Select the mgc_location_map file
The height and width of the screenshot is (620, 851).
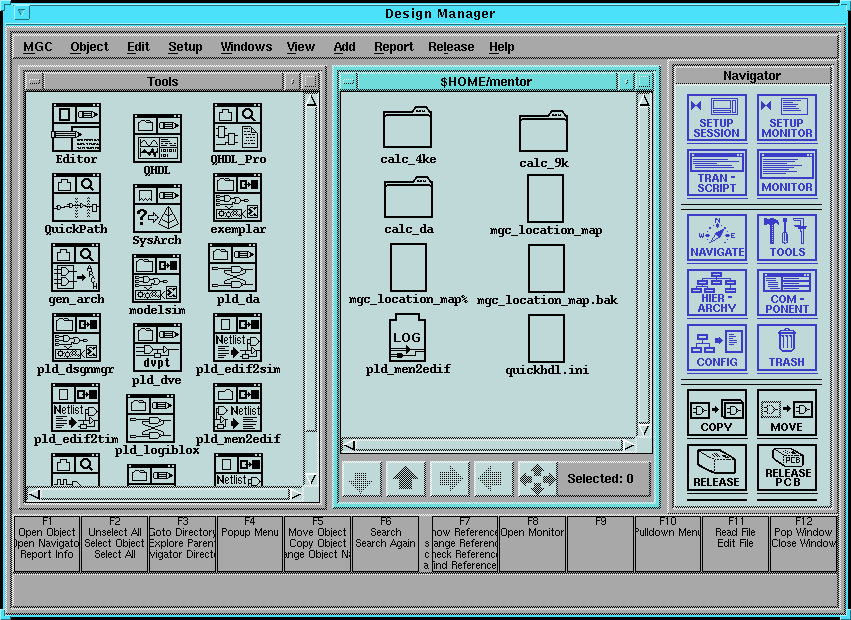coord(545,198)
